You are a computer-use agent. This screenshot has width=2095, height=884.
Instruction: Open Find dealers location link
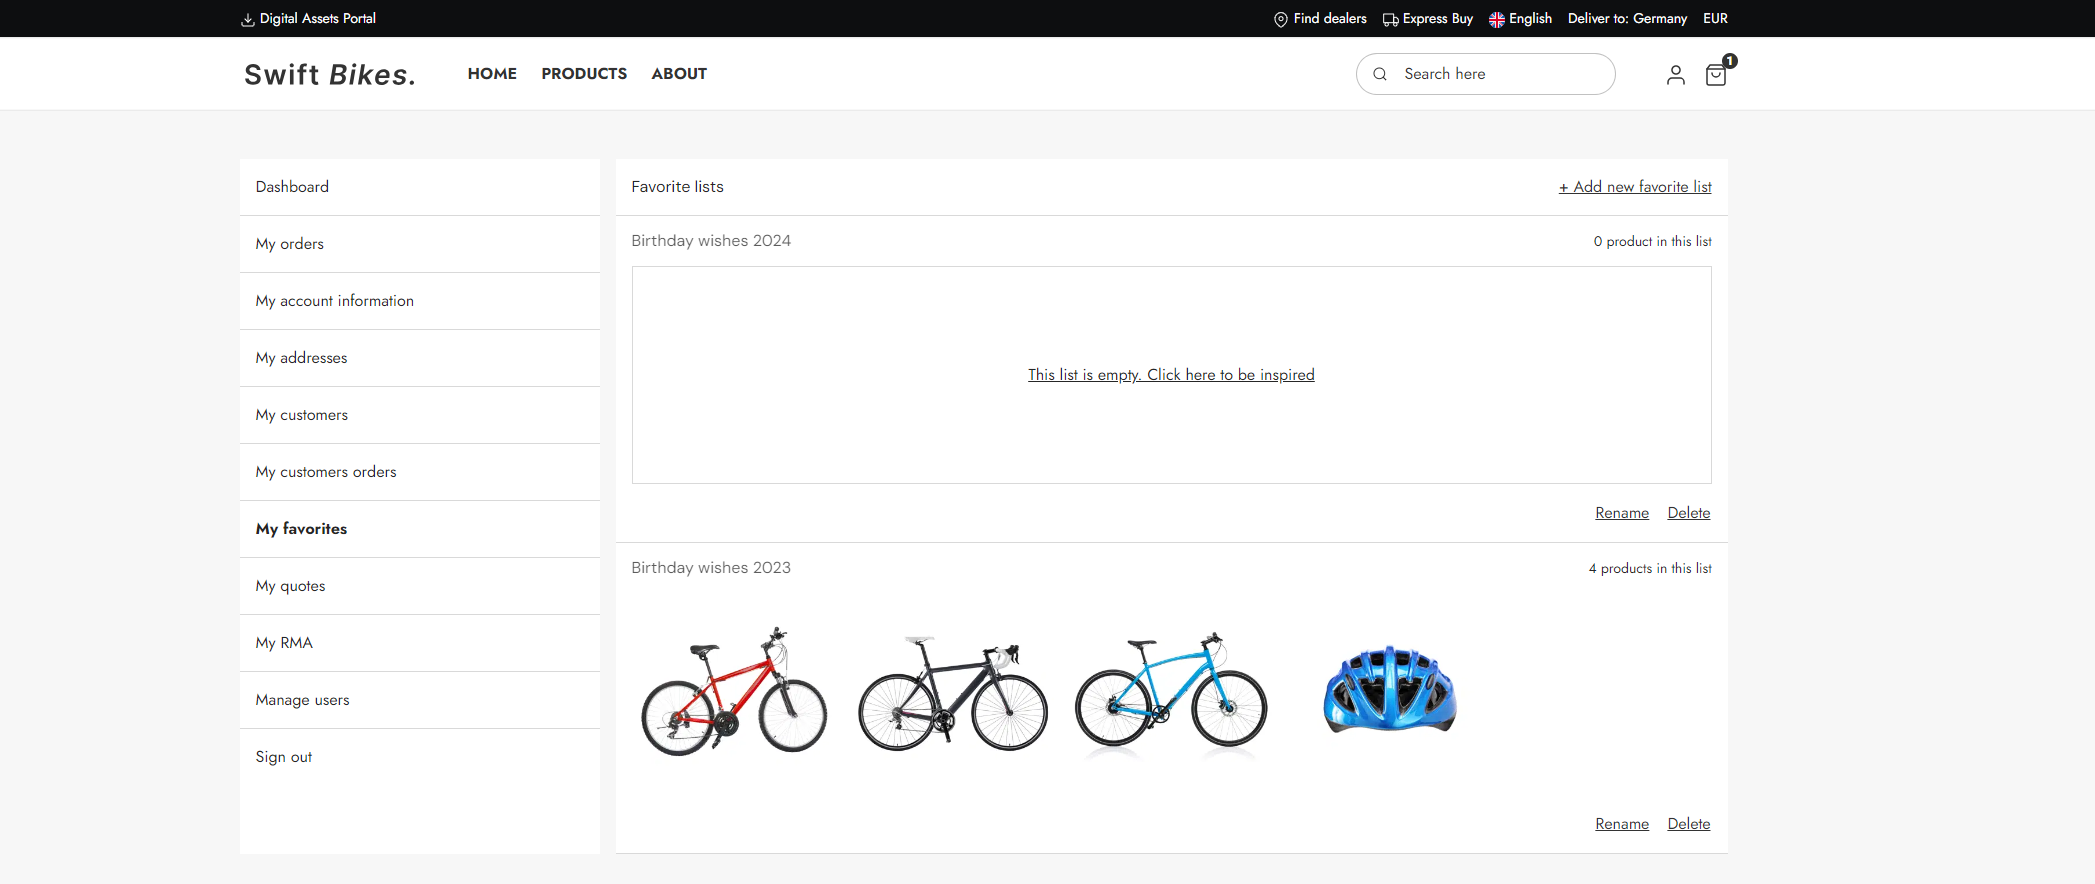[1320, 18]
